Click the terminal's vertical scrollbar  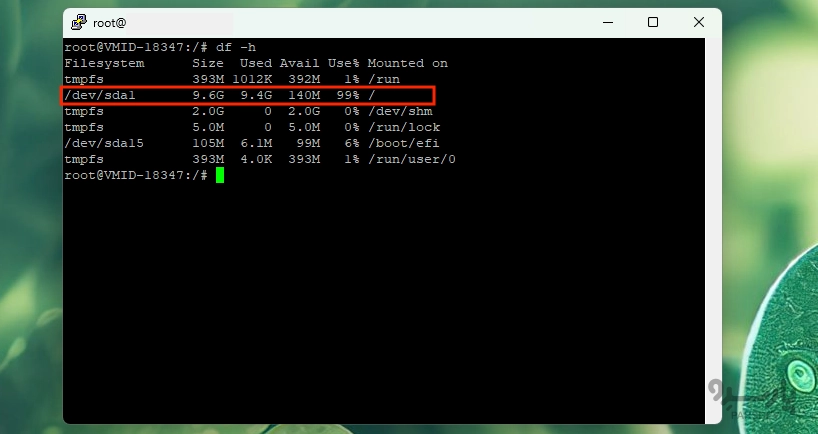[713, 230]
